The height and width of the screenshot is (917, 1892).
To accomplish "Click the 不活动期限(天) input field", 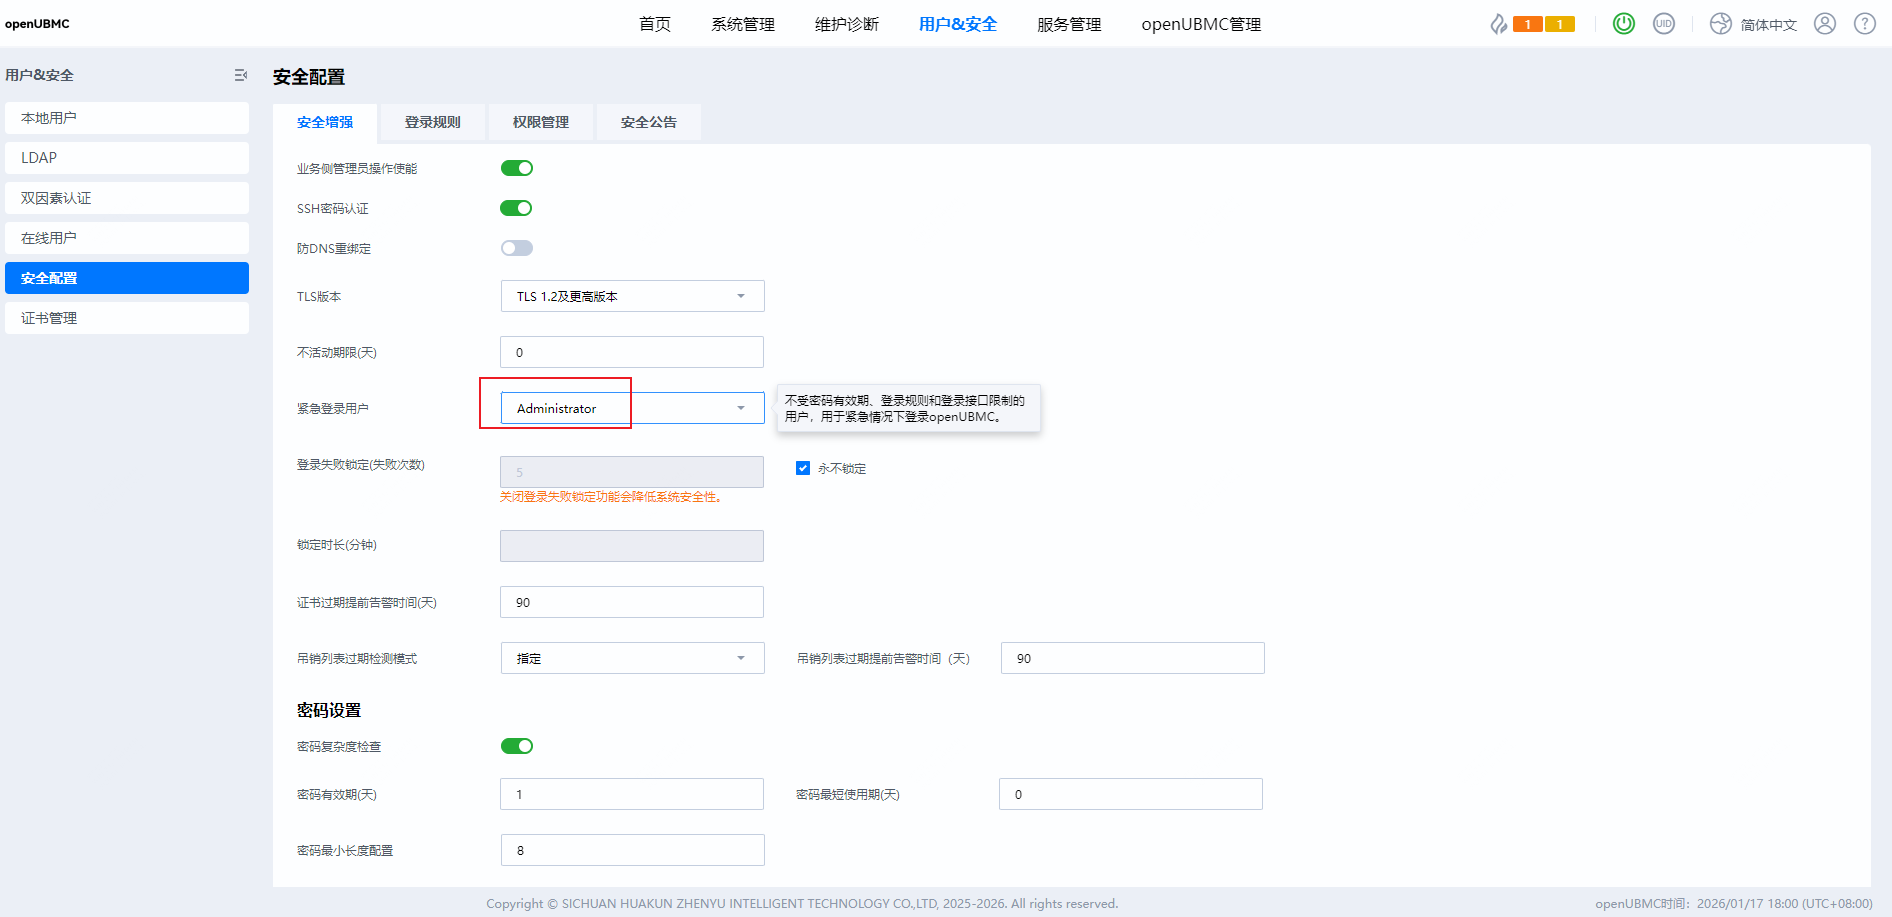I will [632, 352].
